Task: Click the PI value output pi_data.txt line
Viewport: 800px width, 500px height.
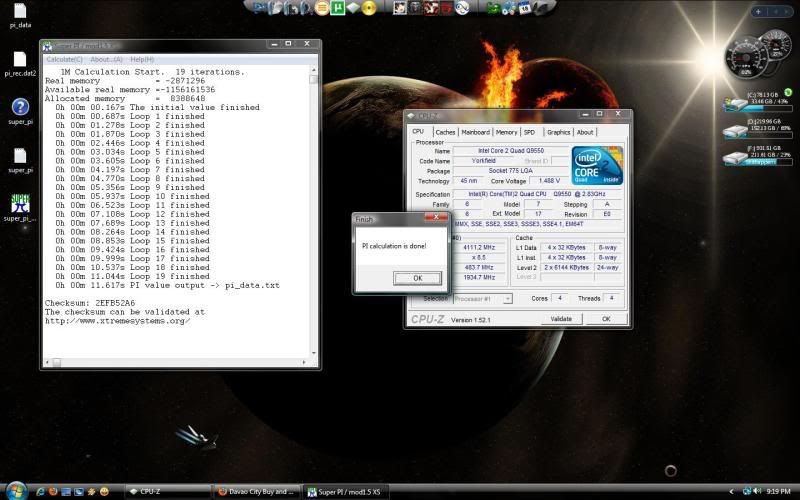Action: coord(167,285)
